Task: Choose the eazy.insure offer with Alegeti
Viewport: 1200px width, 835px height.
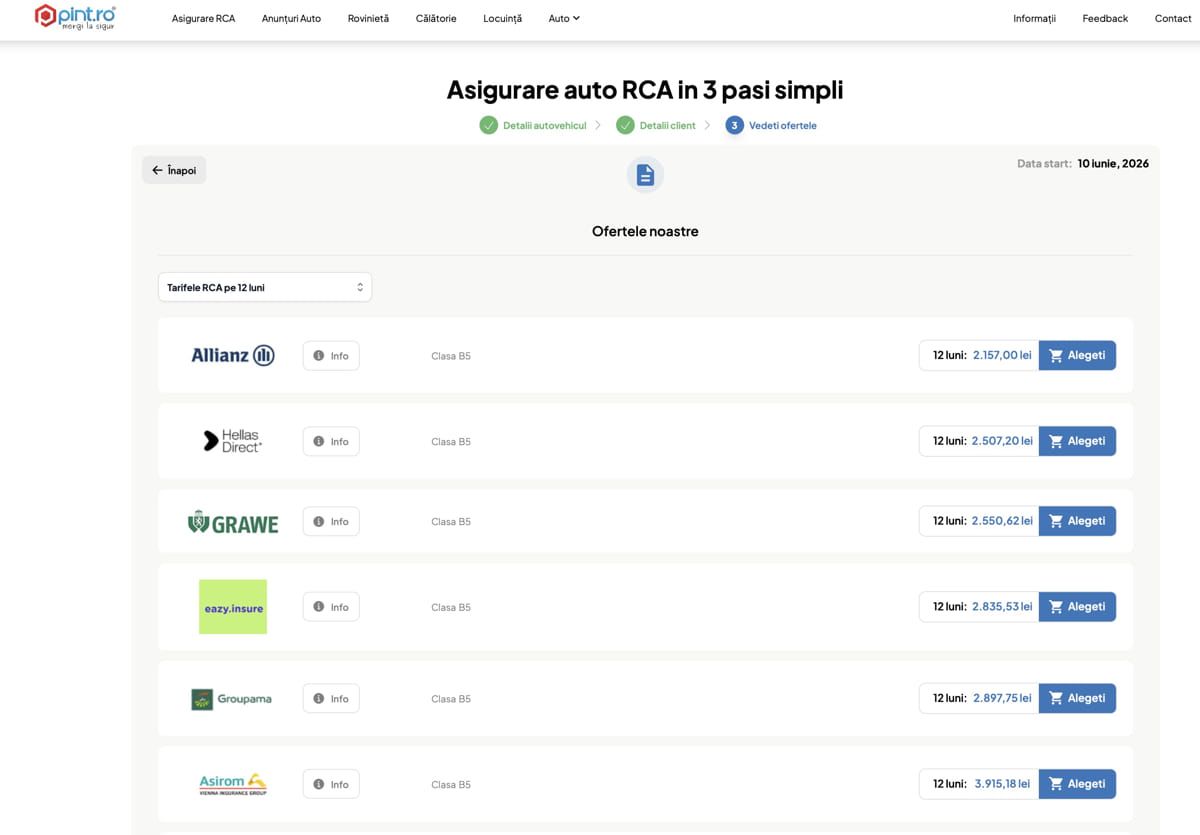Action: (1077, 607)
